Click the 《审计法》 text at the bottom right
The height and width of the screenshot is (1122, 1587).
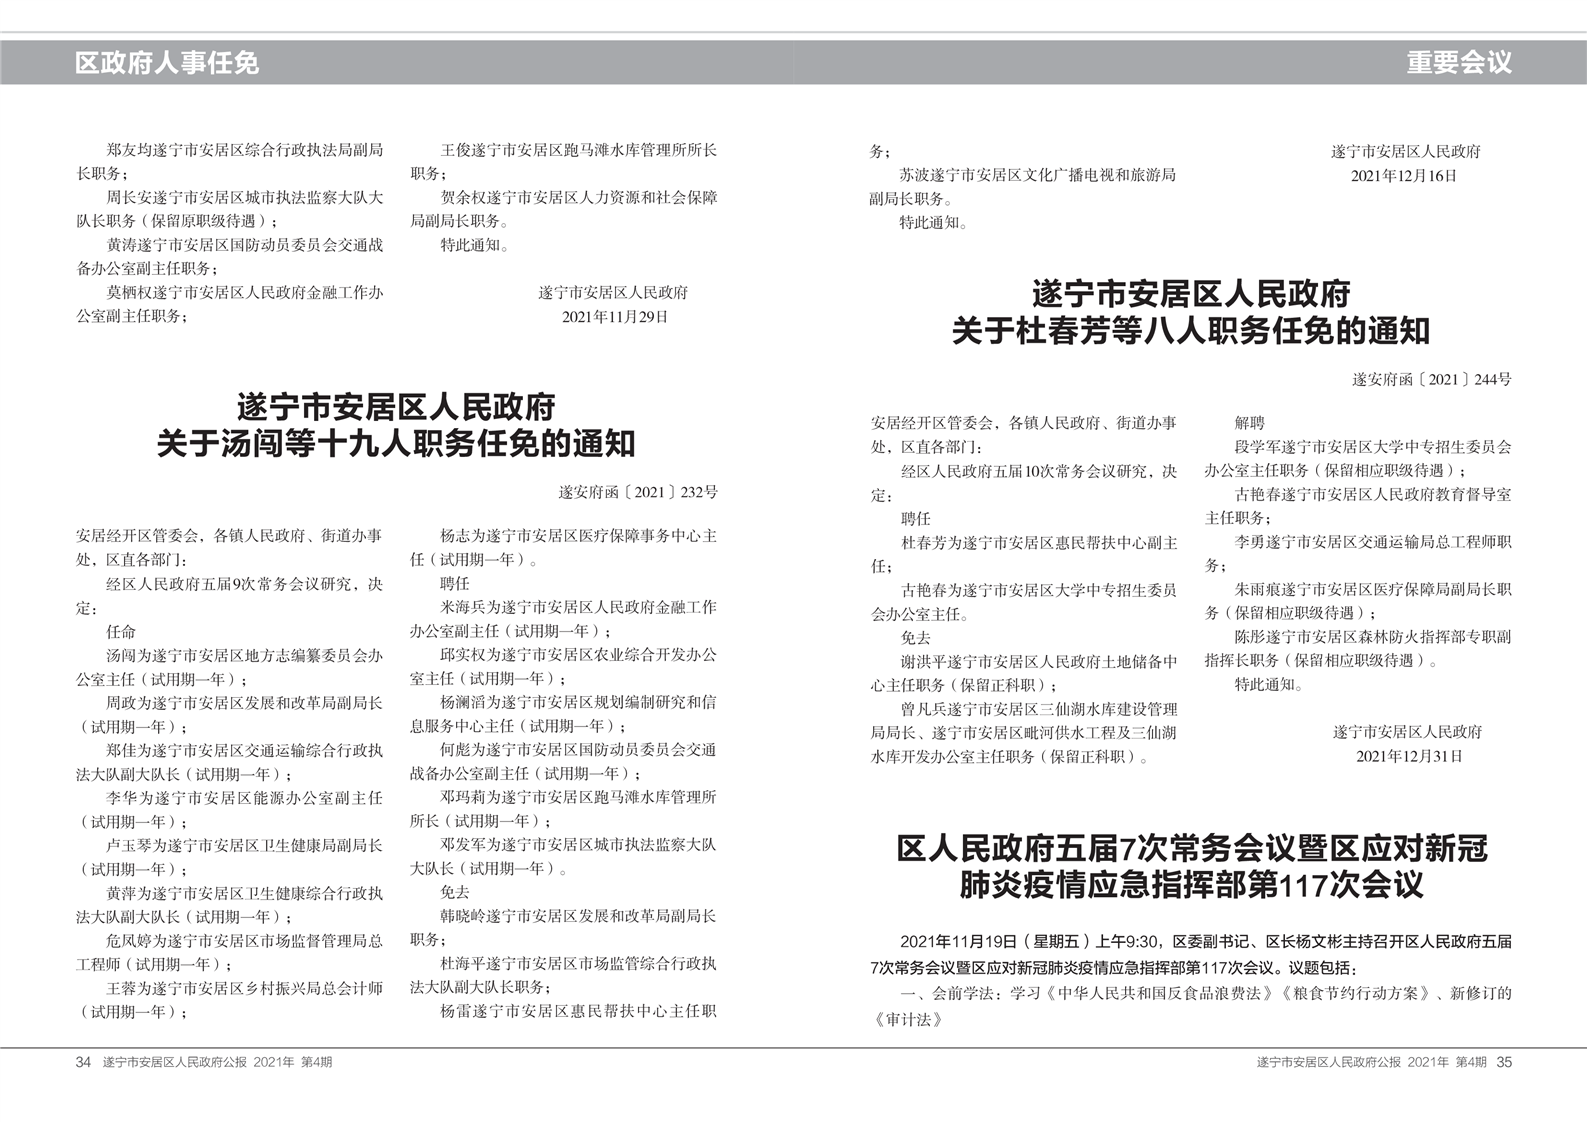pyautogui.click(x=908, y=1019)
